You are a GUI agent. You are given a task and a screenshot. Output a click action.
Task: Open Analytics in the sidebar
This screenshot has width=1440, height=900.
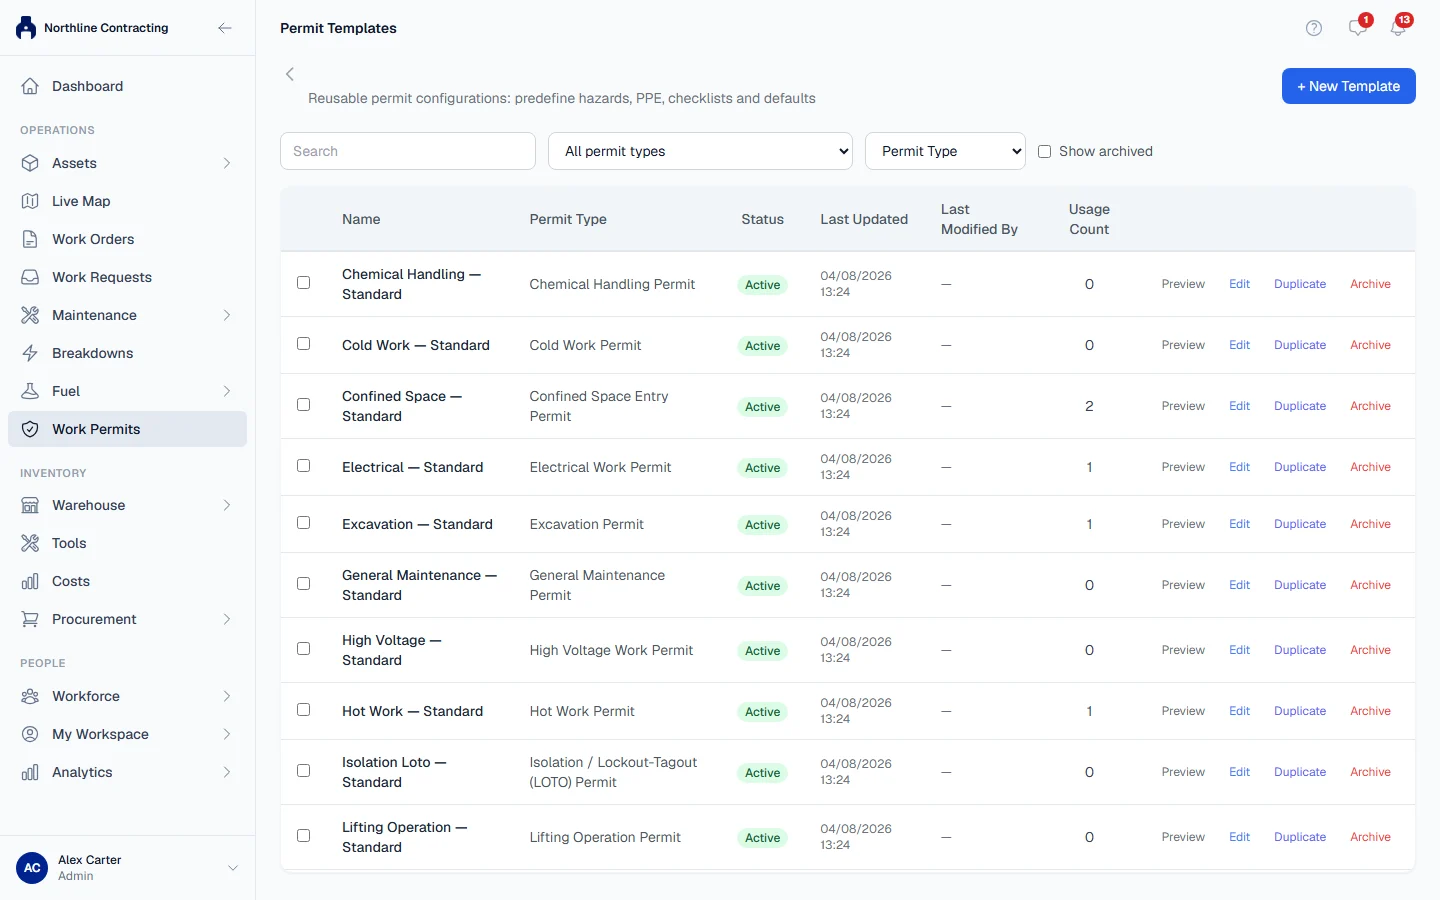[x=127, y=772]
